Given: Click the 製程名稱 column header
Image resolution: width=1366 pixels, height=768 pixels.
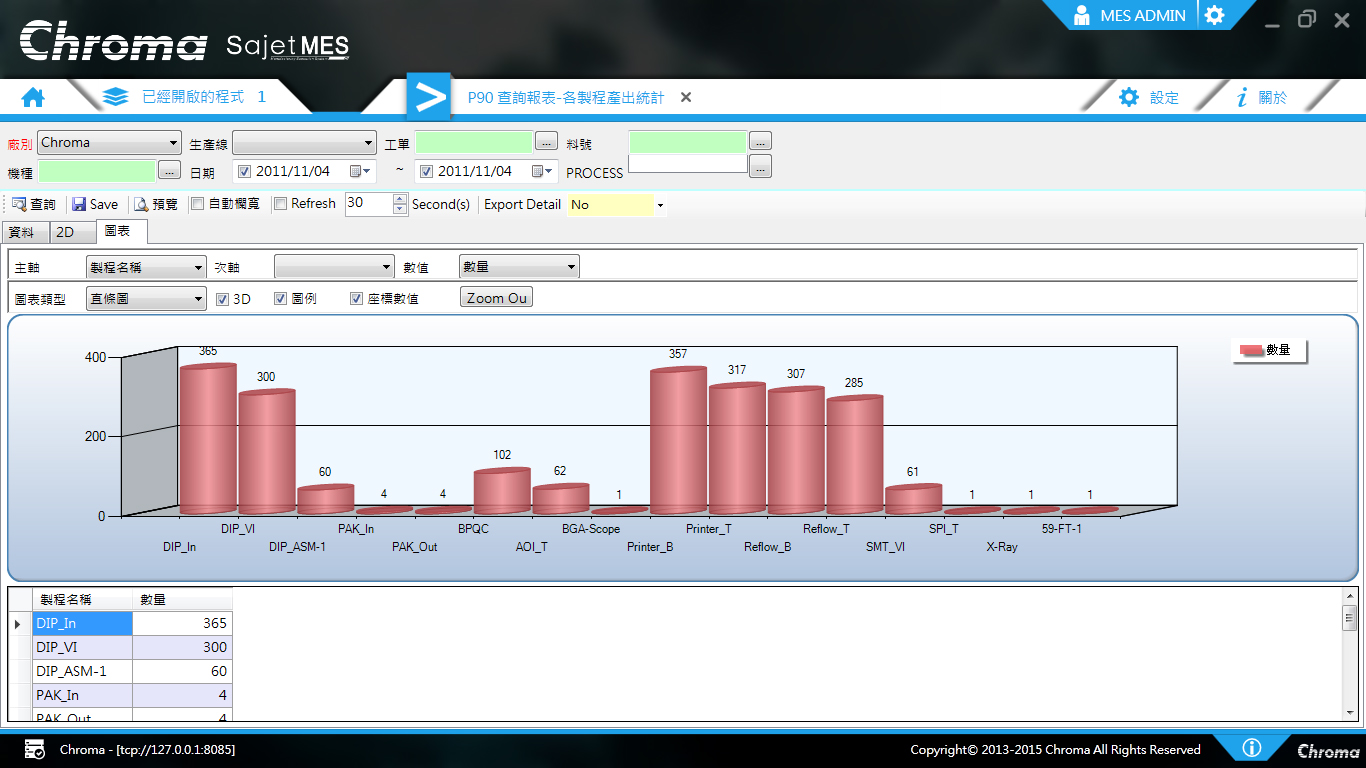Looking at the screenshot, I should 82,599.
